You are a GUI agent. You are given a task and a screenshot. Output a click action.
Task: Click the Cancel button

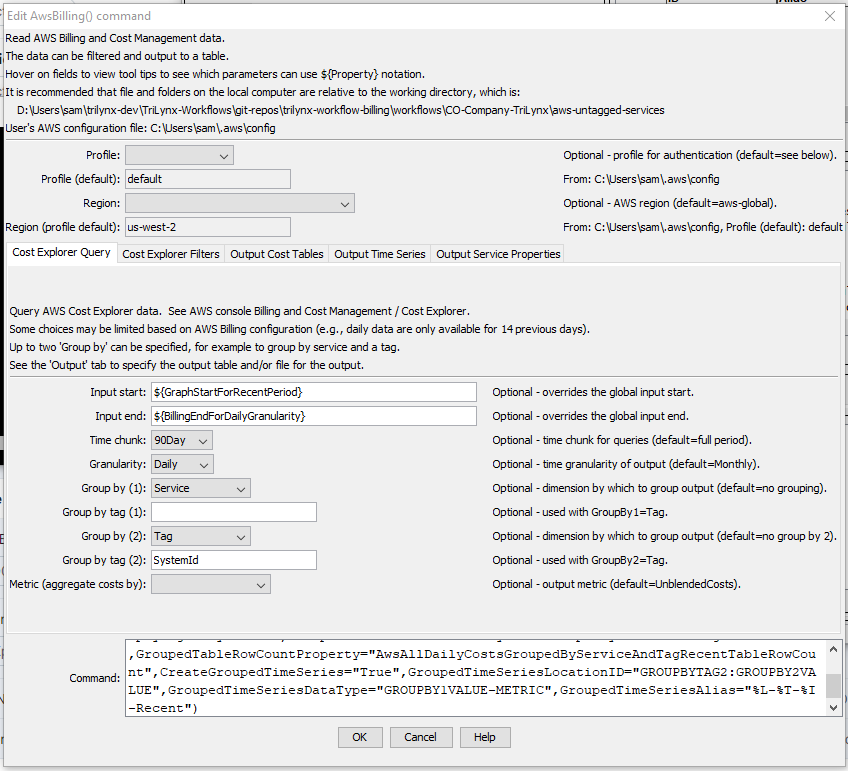pos(421,737)
